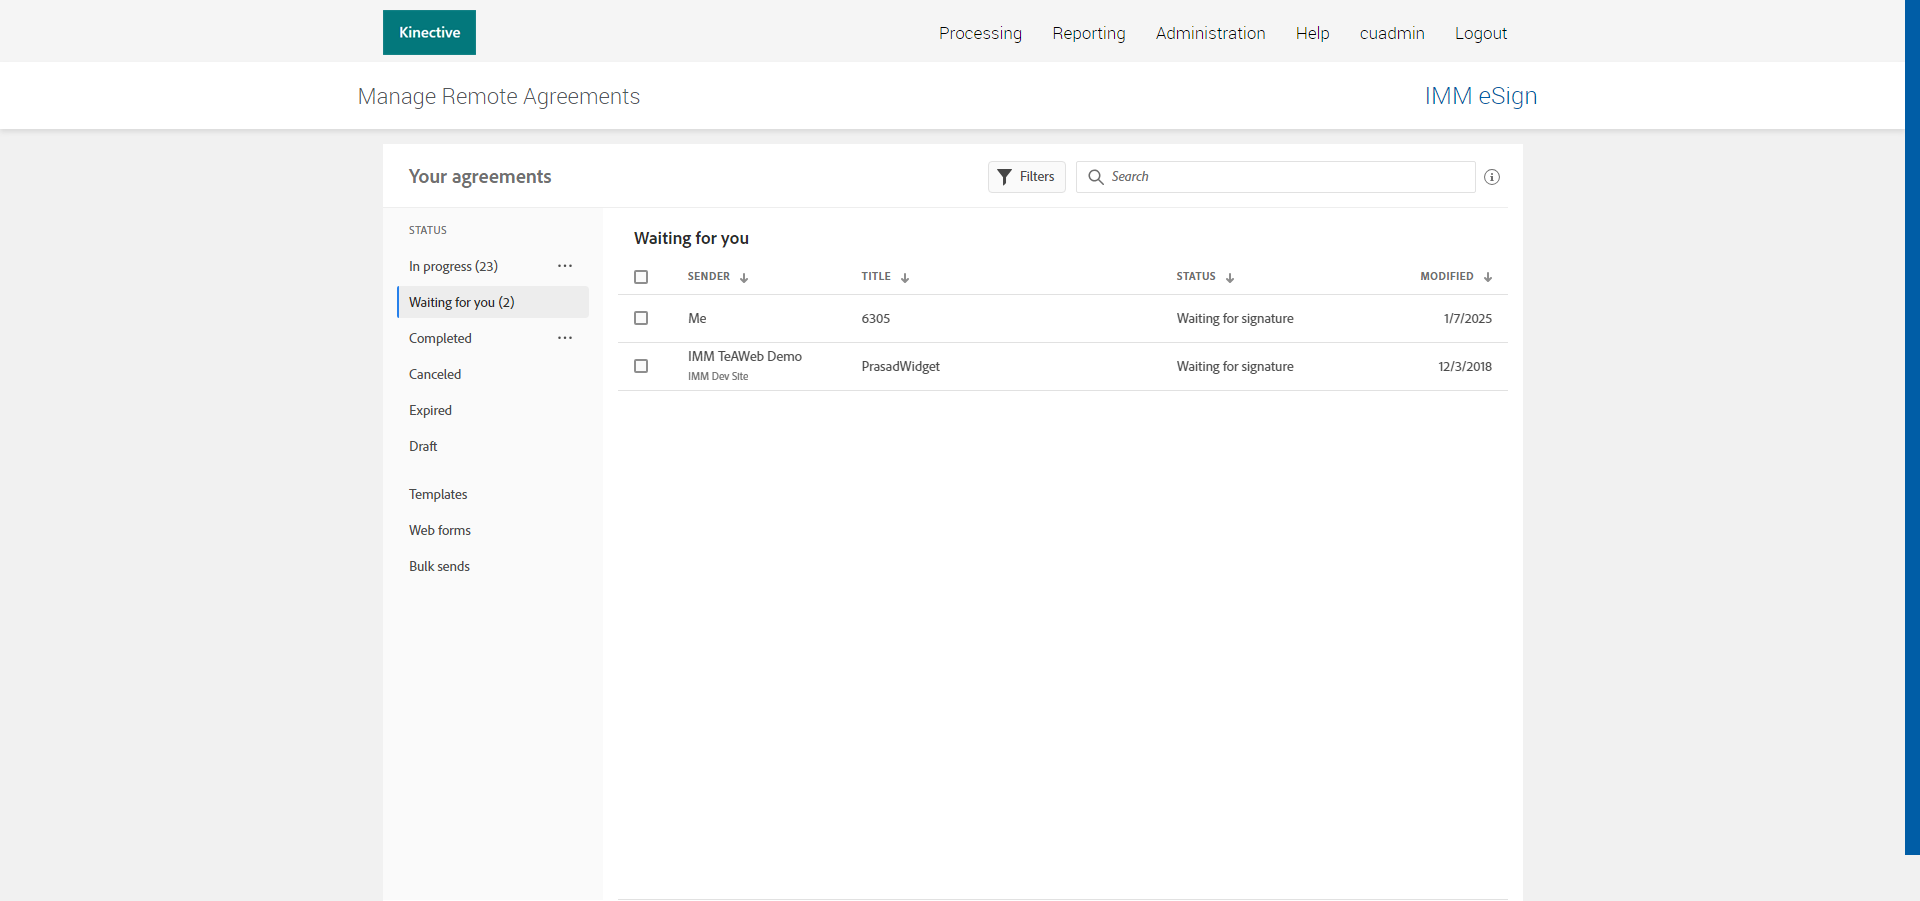Sort by Status column arrow
Screen dimensions: 1920x901
pos(1230,278)
